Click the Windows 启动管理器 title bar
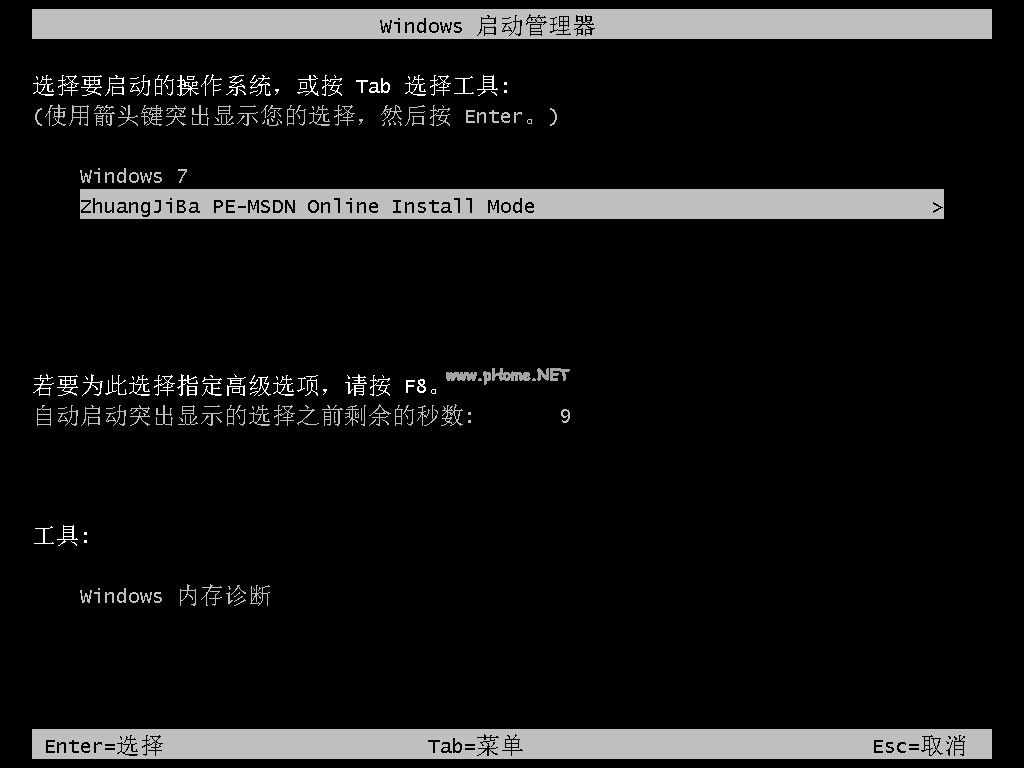 [x=511, y=25]
